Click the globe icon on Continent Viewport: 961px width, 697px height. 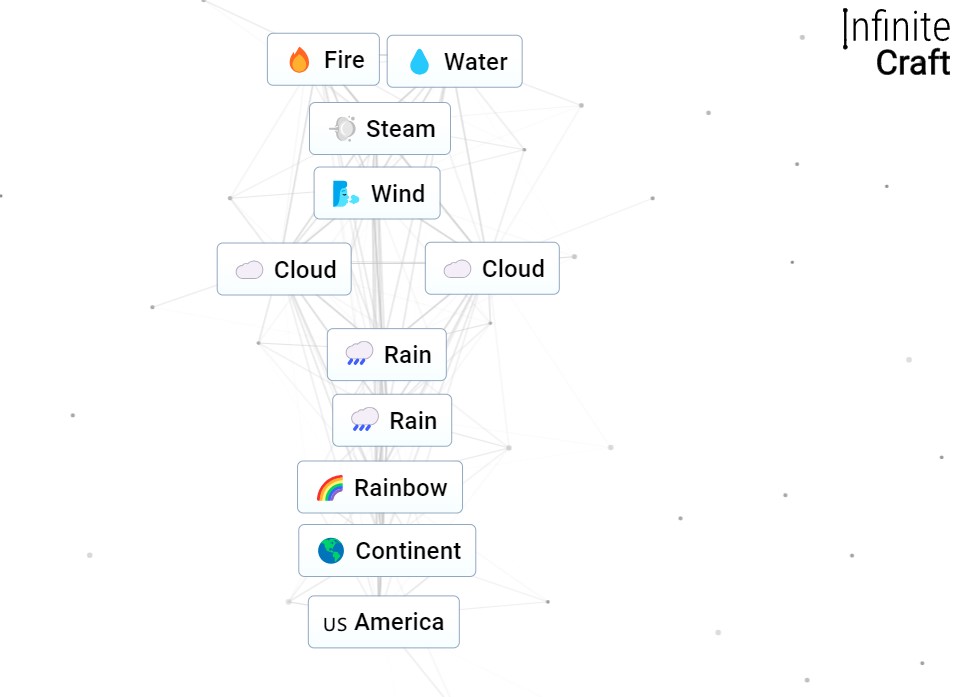(331, 551)
